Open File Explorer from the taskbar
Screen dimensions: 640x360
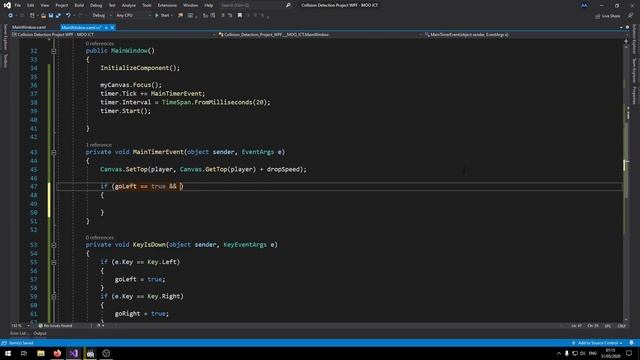(41, 353)
